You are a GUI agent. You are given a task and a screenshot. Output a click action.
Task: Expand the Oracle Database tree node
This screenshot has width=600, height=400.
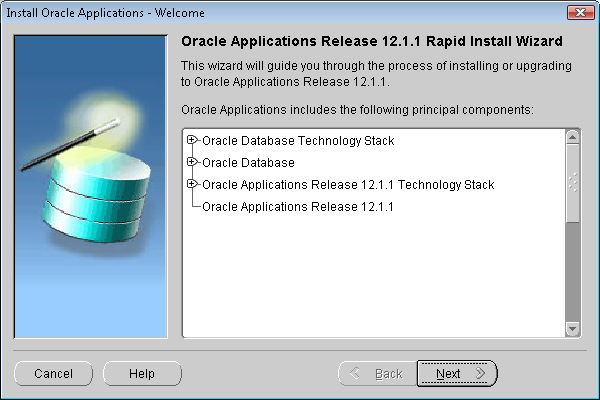coord(192,162)
